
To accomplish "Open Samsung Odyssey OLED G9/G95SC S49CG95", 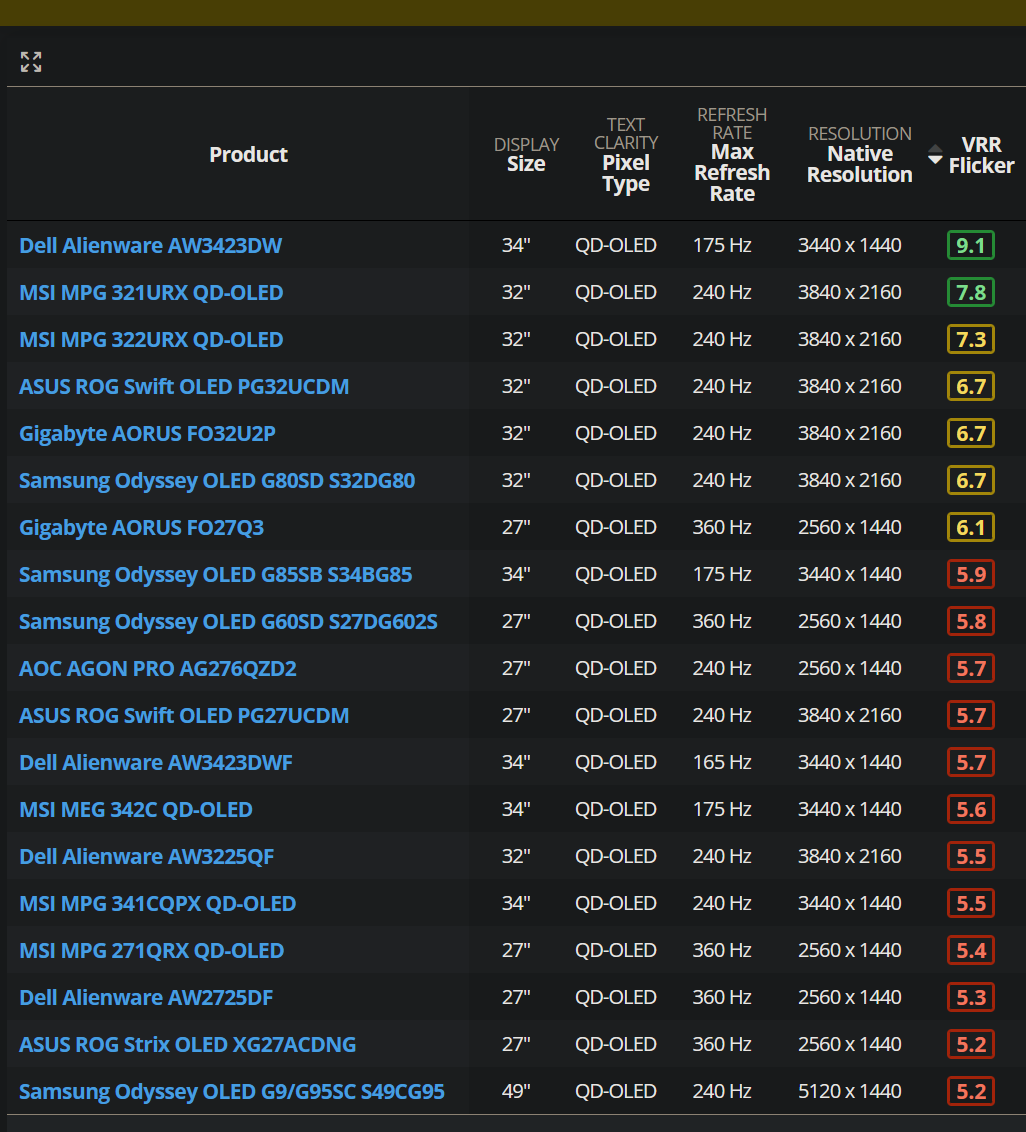I will (232, 1092).
